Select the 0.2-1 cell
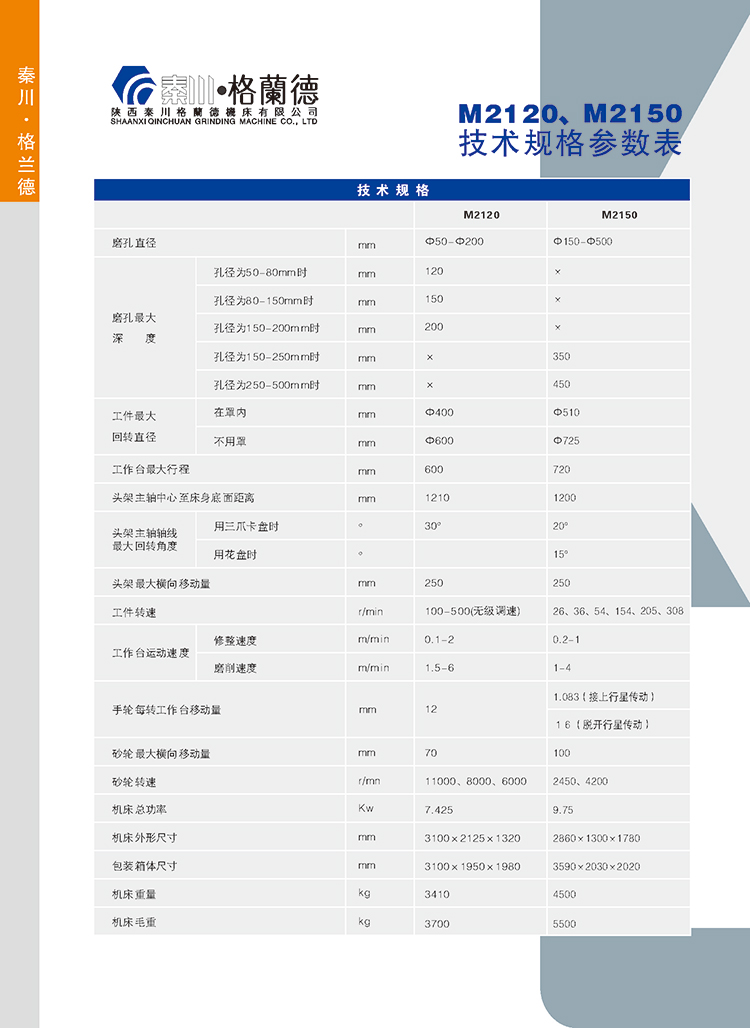 tap(566, 639)
